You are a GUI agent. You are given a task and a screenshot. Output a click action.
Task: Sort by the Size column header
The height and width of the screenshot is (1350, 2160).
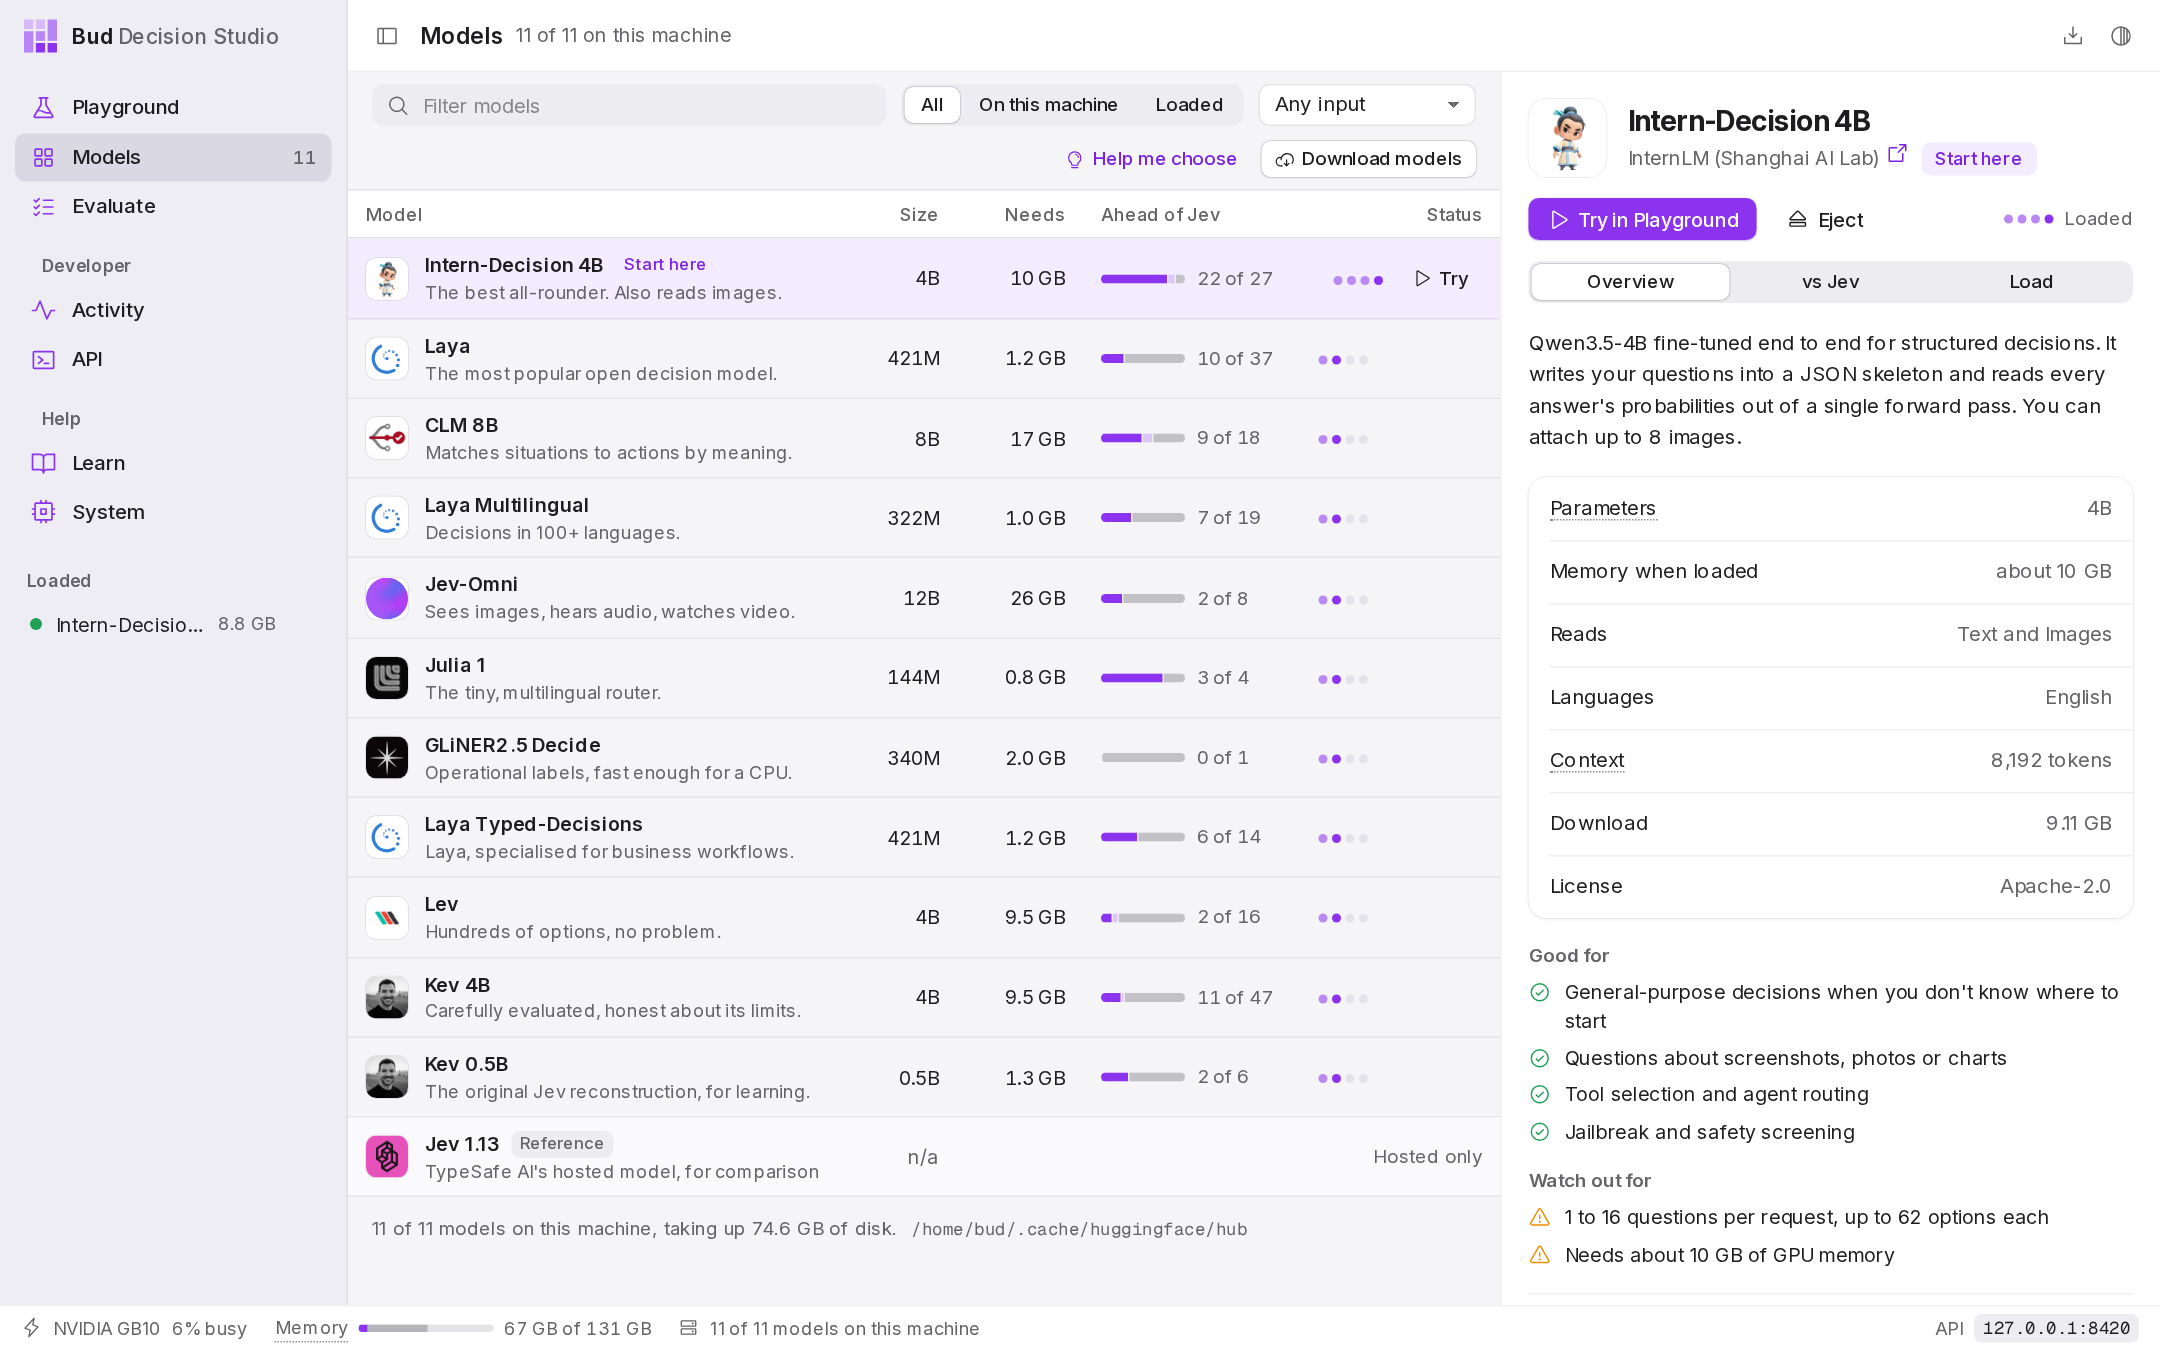click(x=918, y=215)
